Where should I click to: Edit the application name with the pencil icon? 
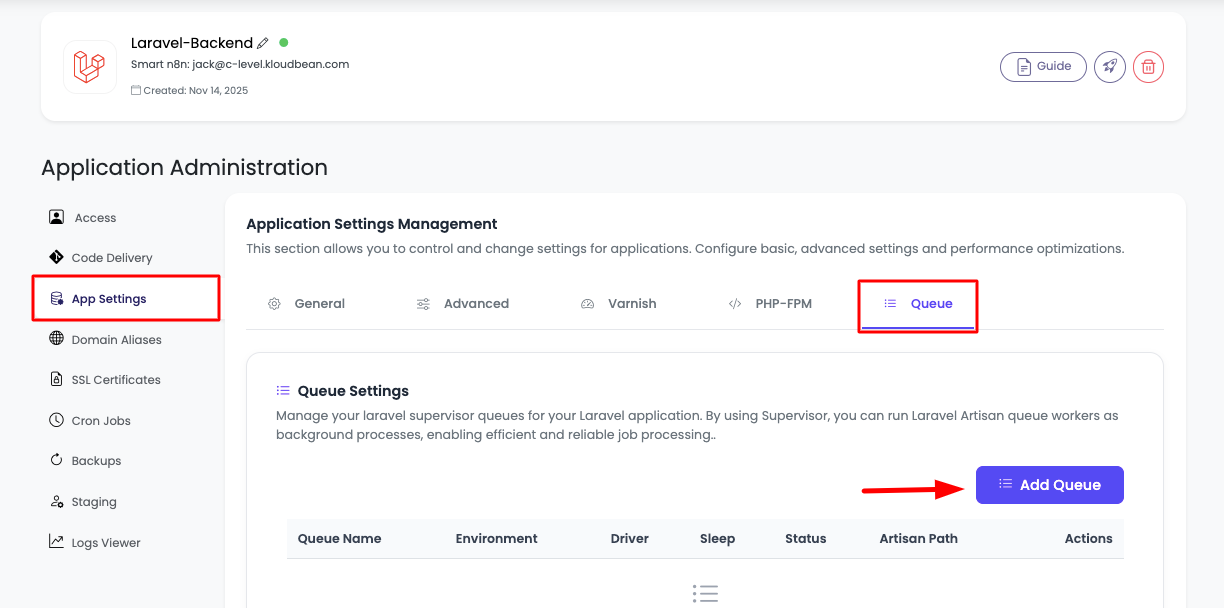tap(263, 42)
